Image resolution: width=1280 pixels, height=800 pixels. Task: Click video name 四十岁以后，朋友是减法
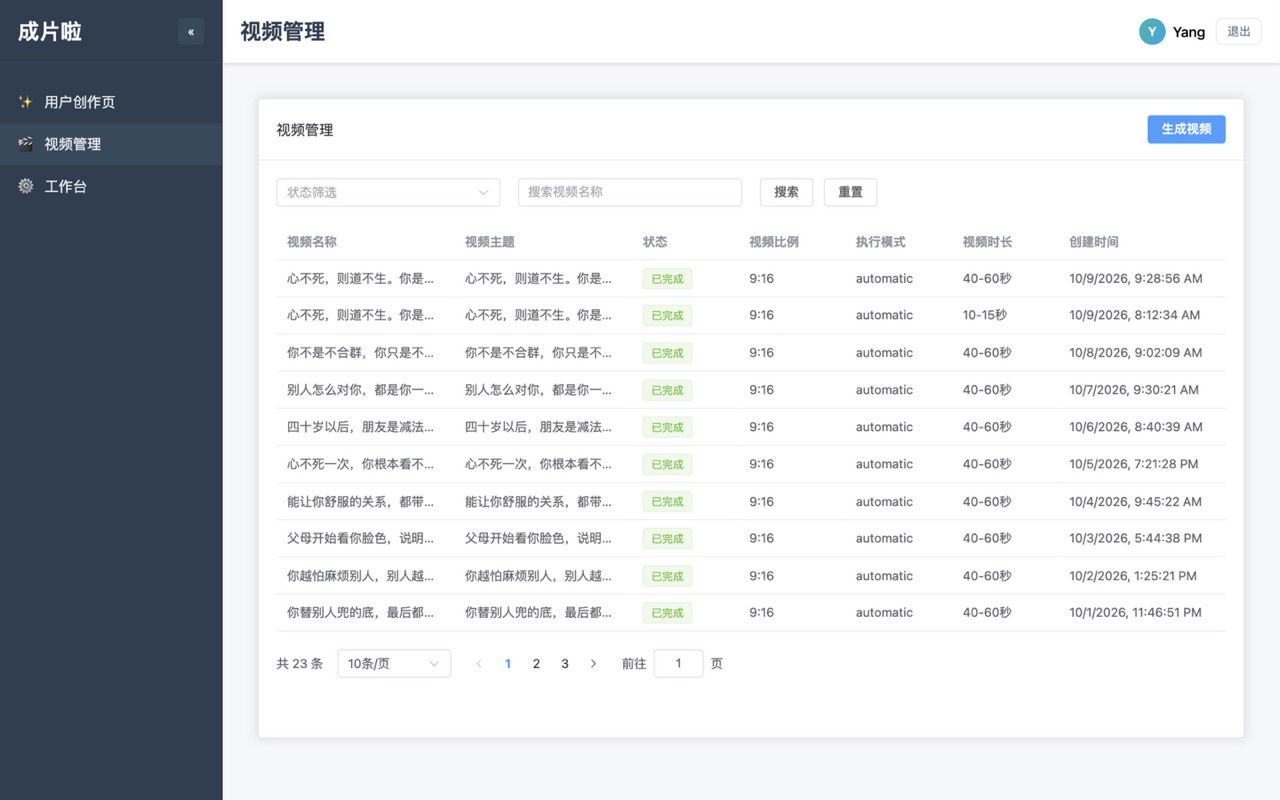(x=361, y=427)
